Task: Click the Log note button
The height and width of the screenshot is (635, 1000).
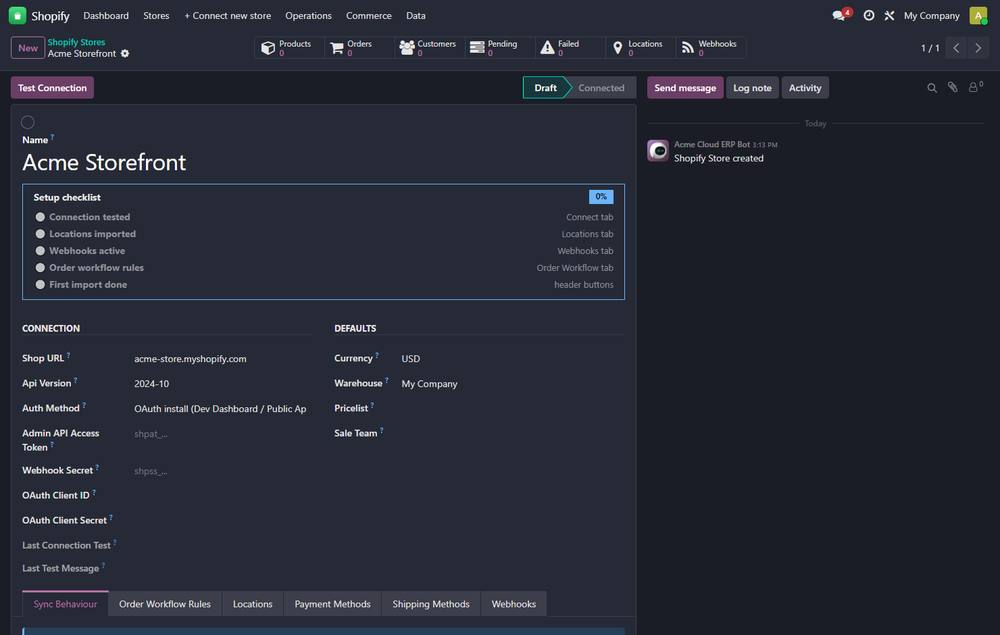Action: pyautogui.click(x=752, y=88)
